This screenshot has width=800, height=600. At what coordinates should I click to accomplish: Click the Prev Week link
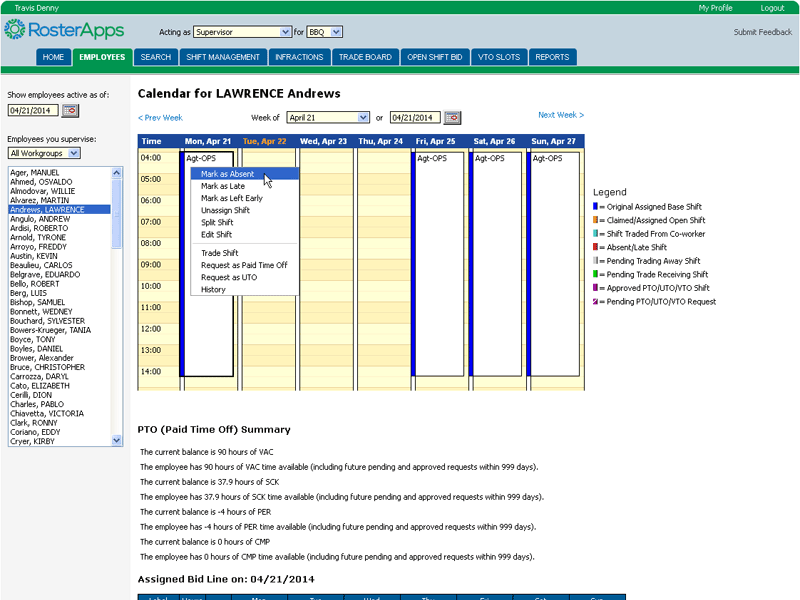[160, 117]
